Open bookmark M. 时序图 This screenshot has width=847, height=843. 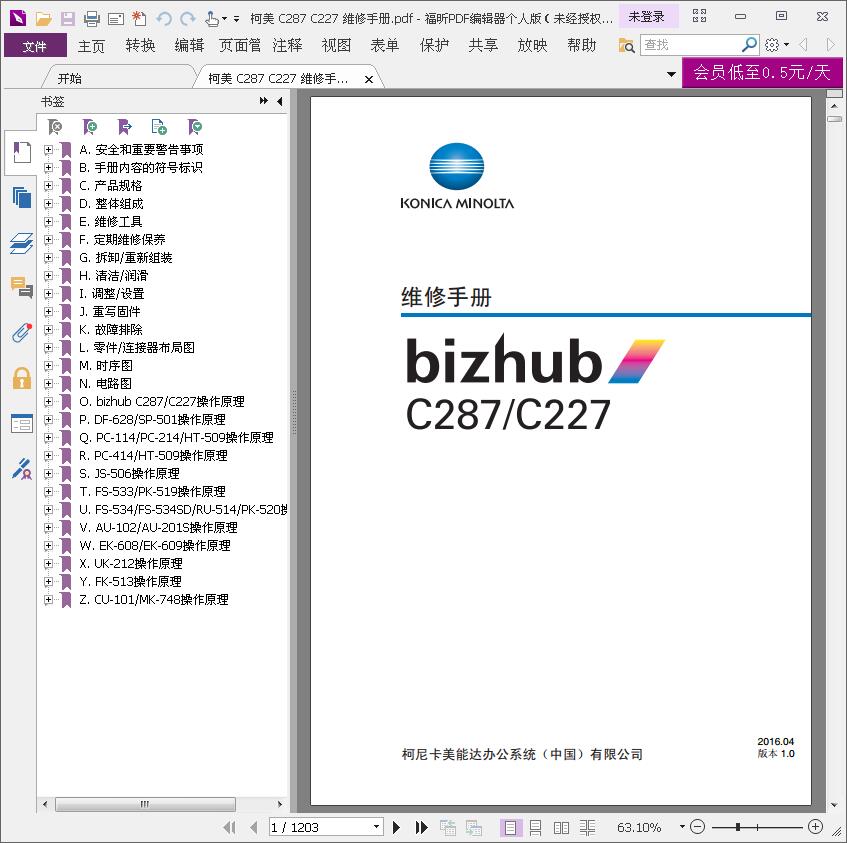tap(105, 366)
